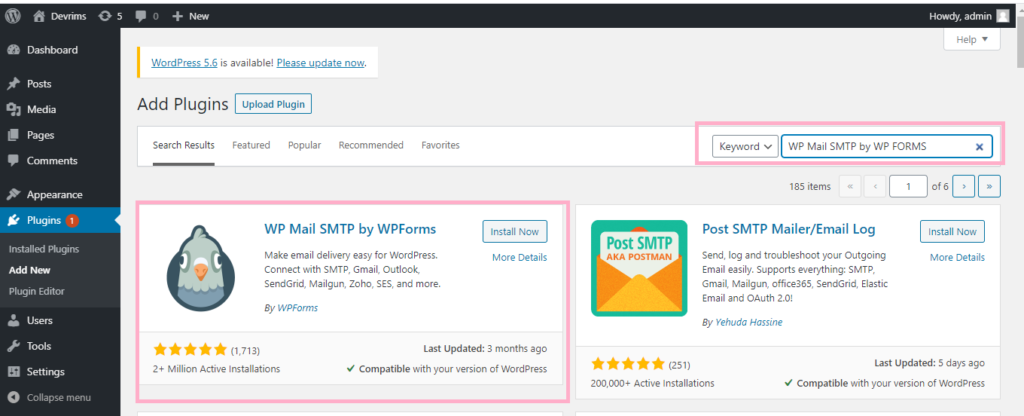
Task: Expand the Help panel
Action: click(x=972, y=40)
